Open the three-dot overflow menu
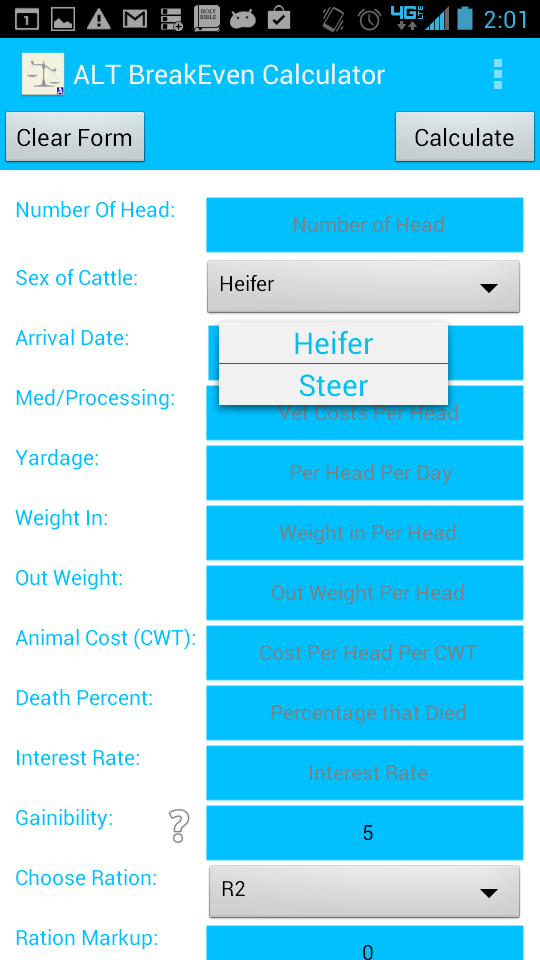Viewport: 540px width, 960px height. [498, 75]
